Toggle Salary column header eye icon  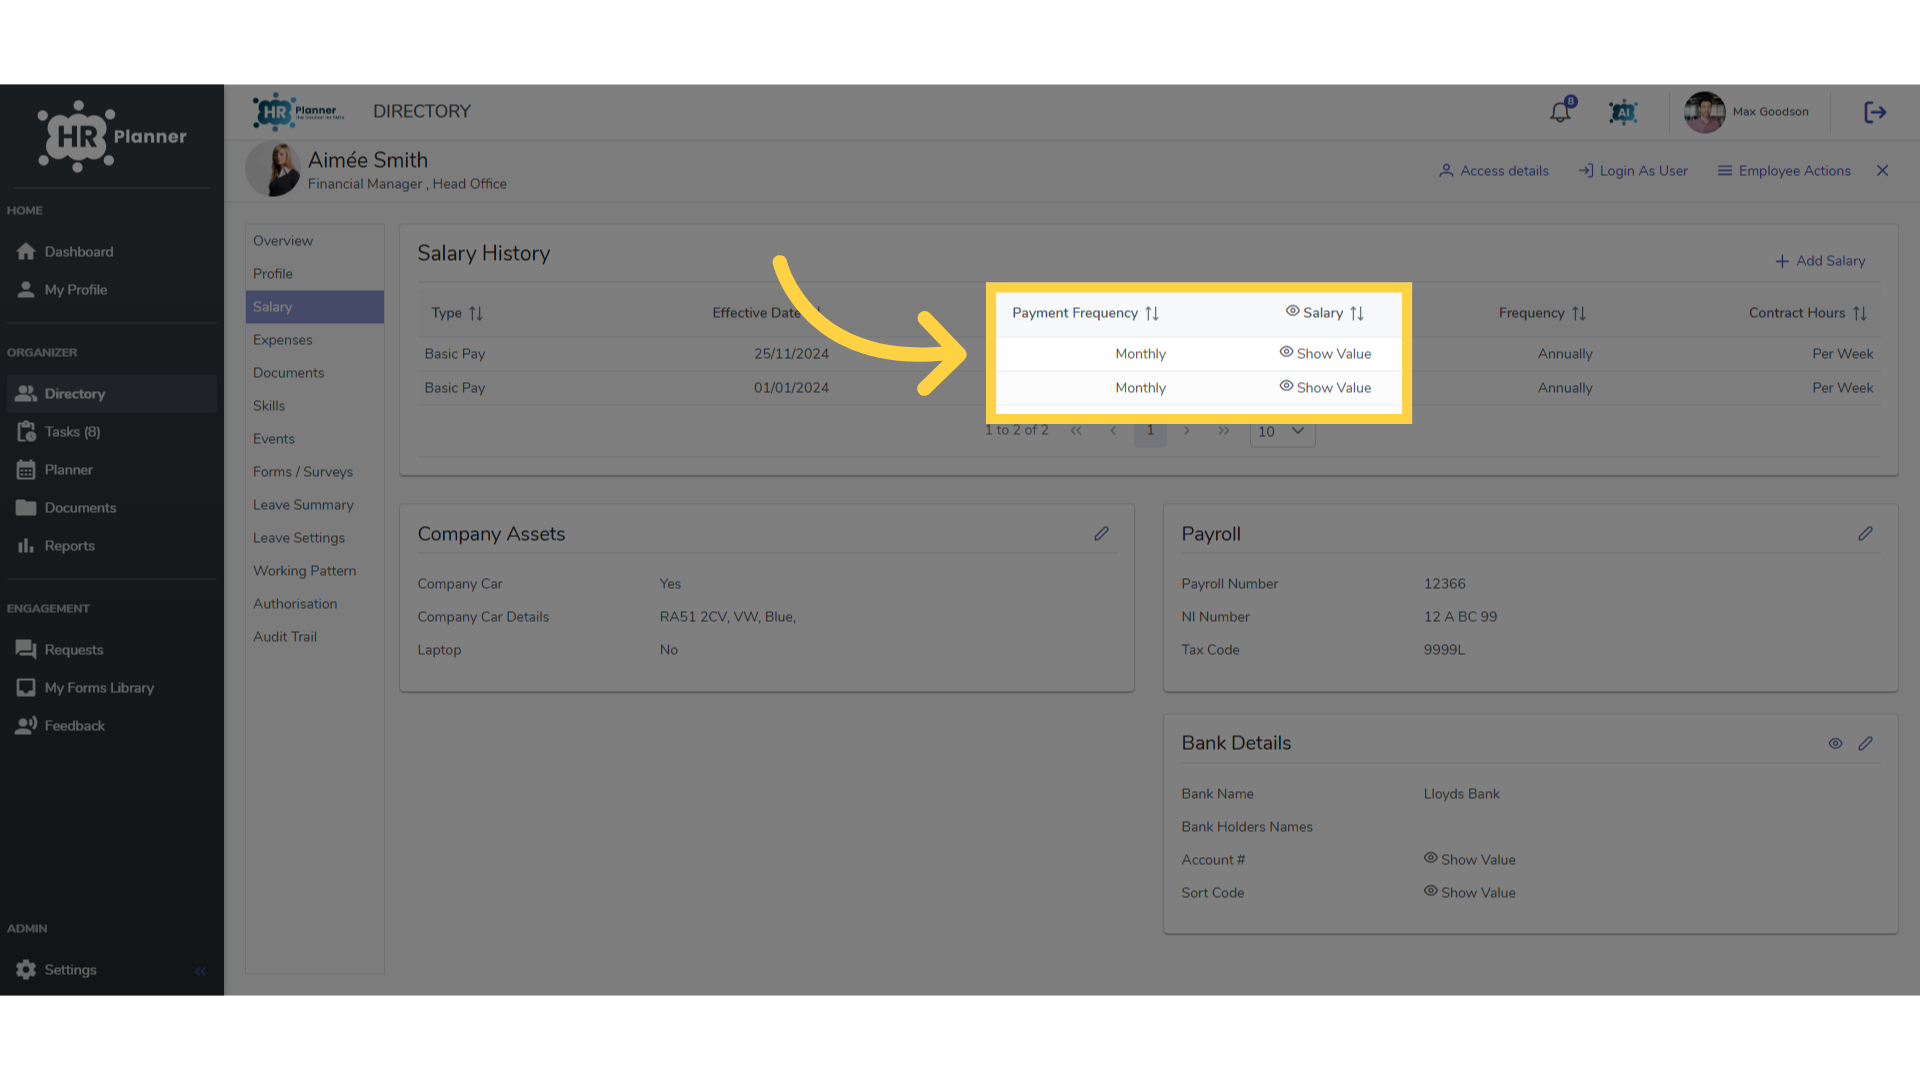(1292, 312)
